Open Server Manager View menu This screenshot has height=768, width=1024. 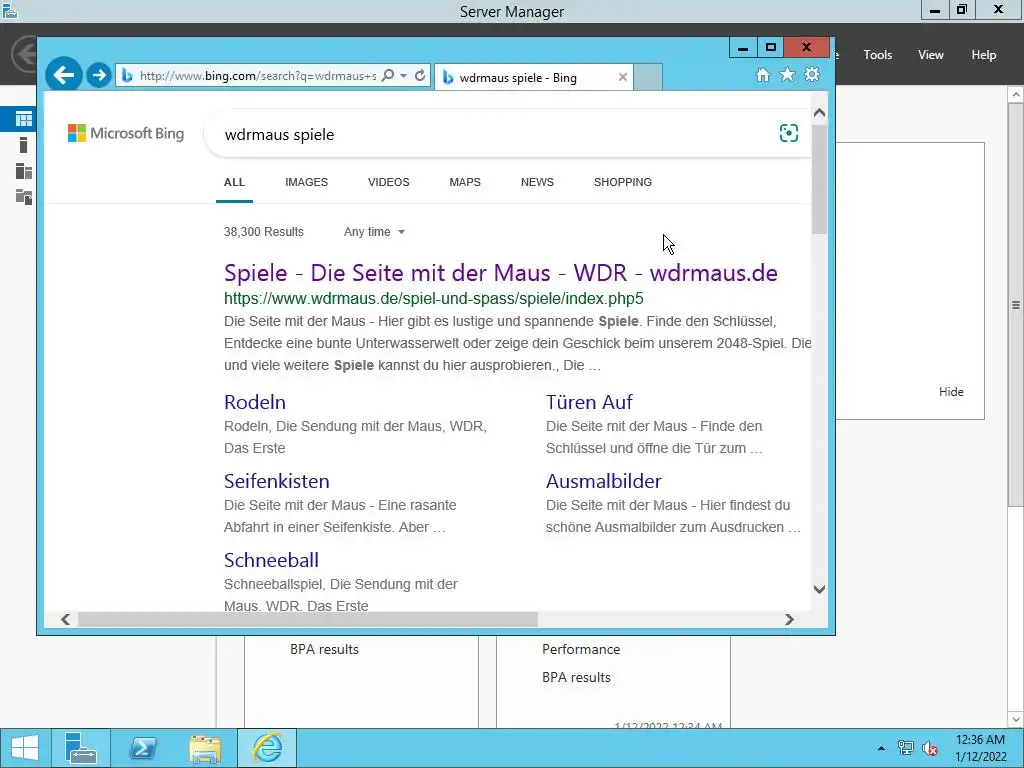[931, 55]
